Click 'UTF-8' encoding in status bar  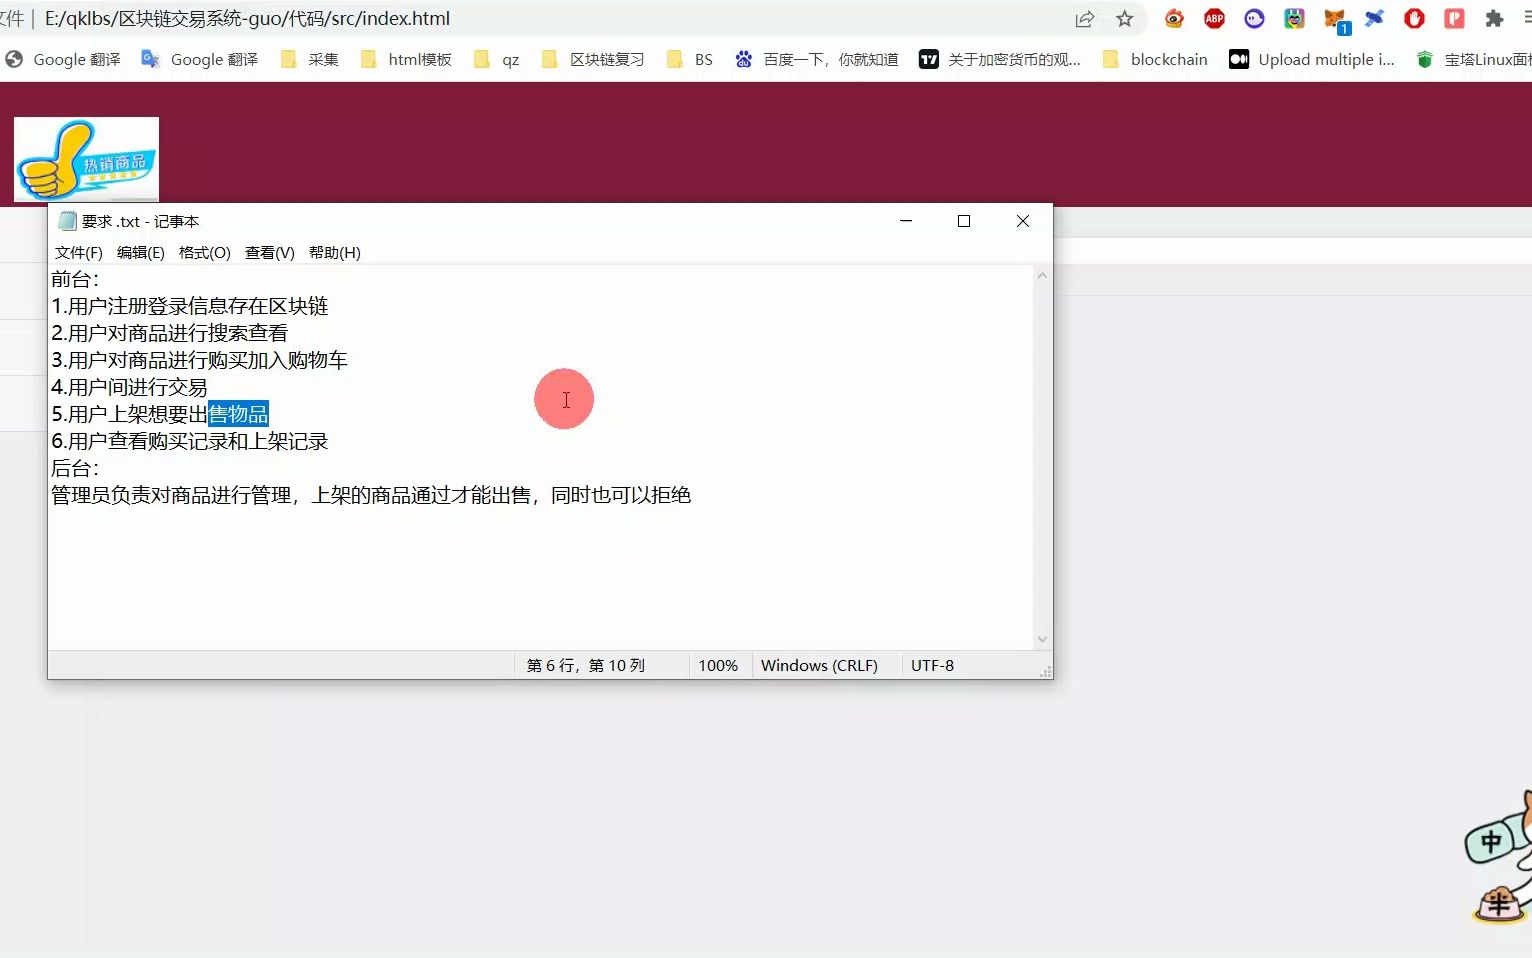click(932, 666)
